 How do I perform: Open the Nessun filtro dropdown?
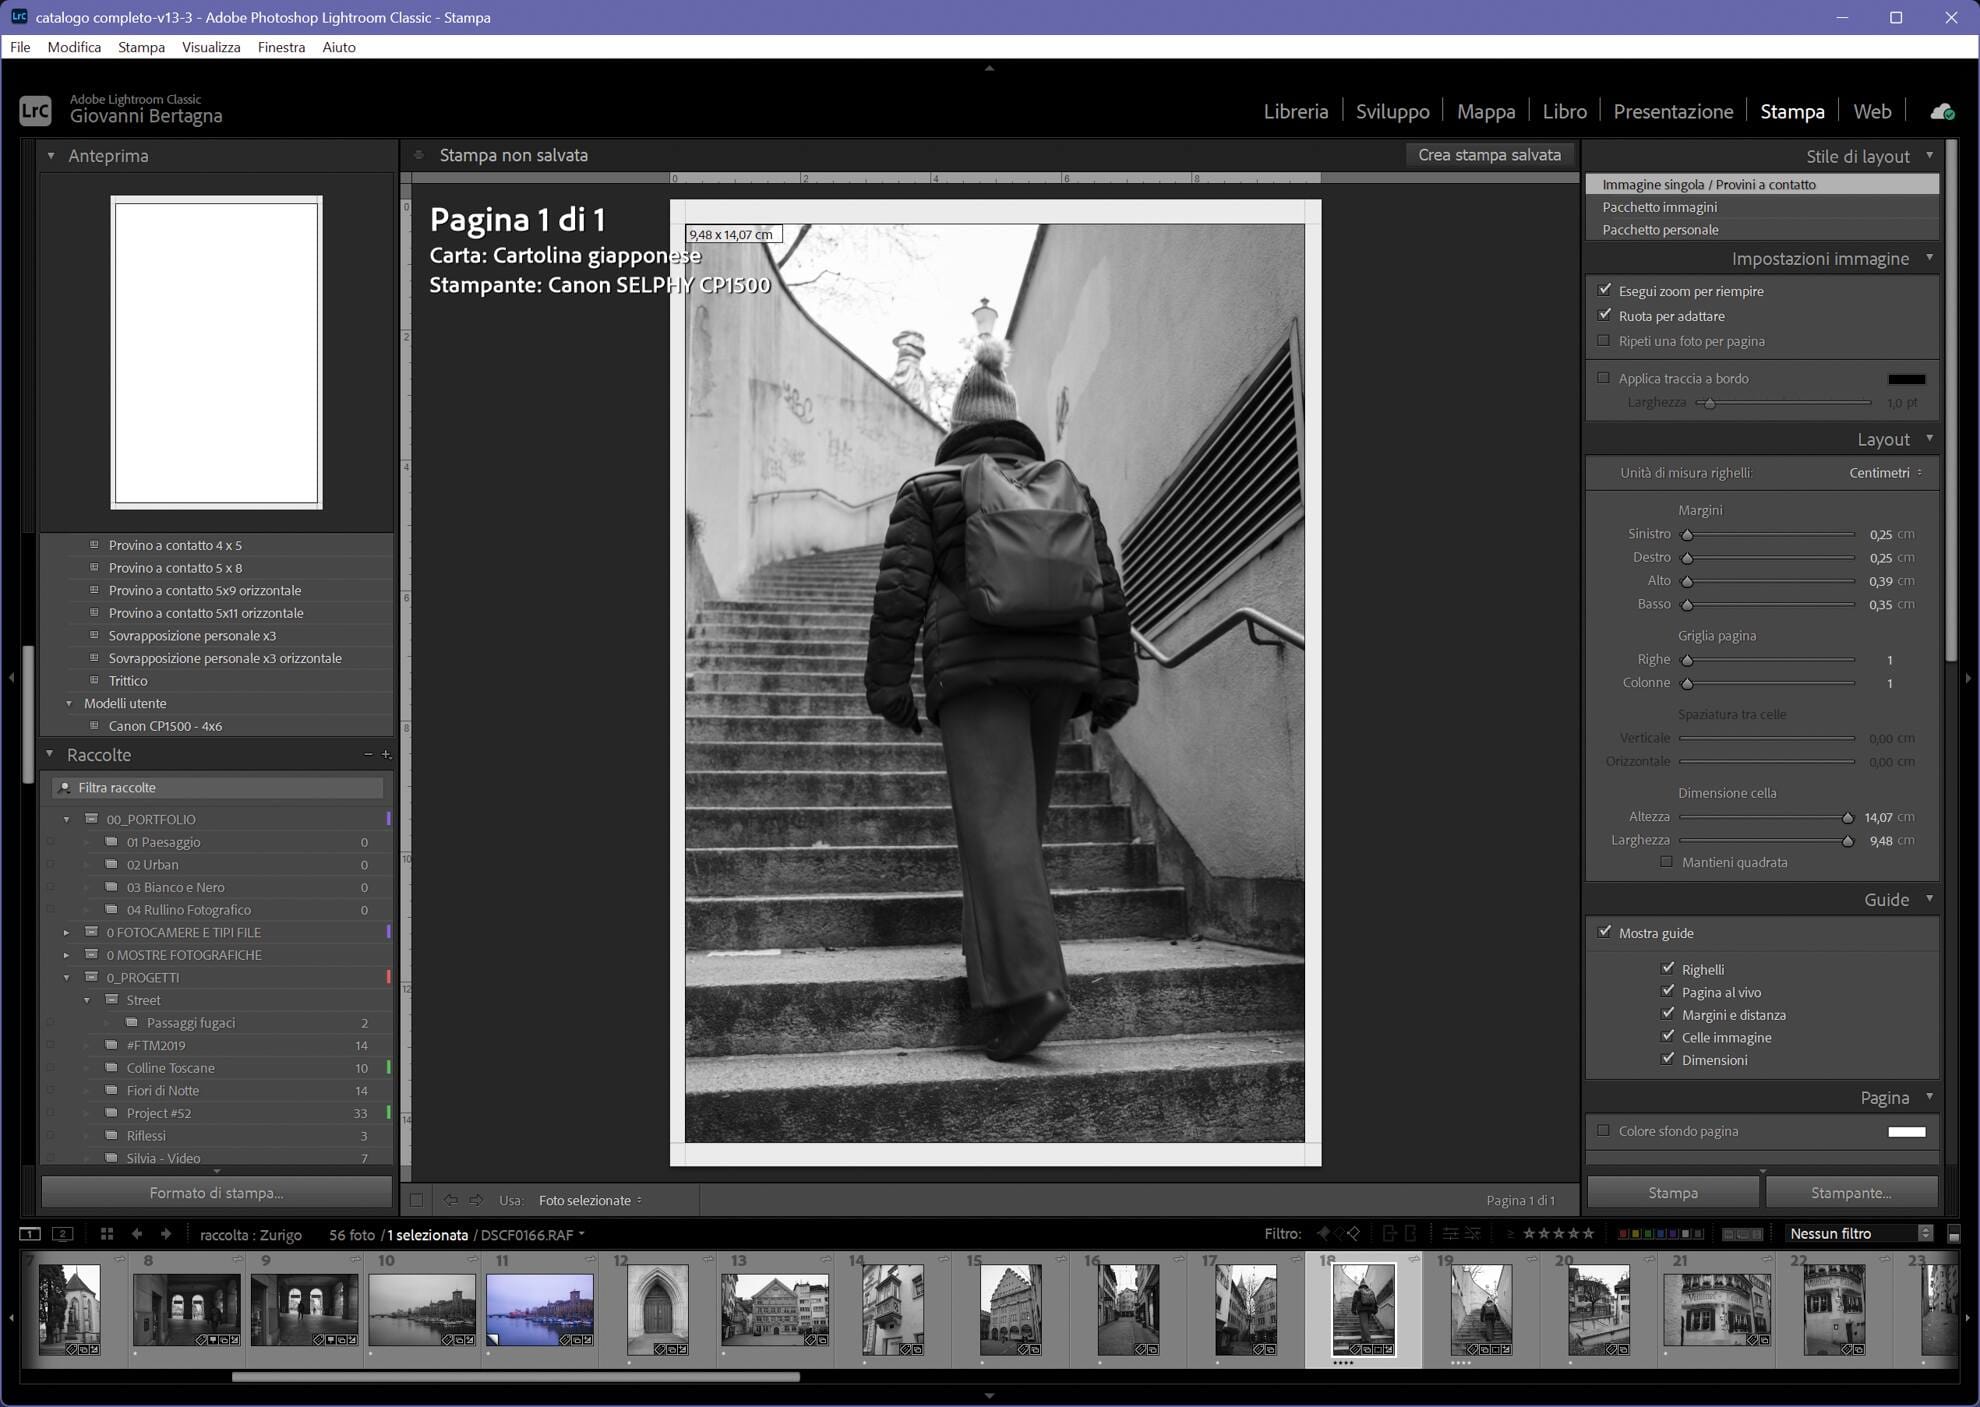[1857, 1233]
